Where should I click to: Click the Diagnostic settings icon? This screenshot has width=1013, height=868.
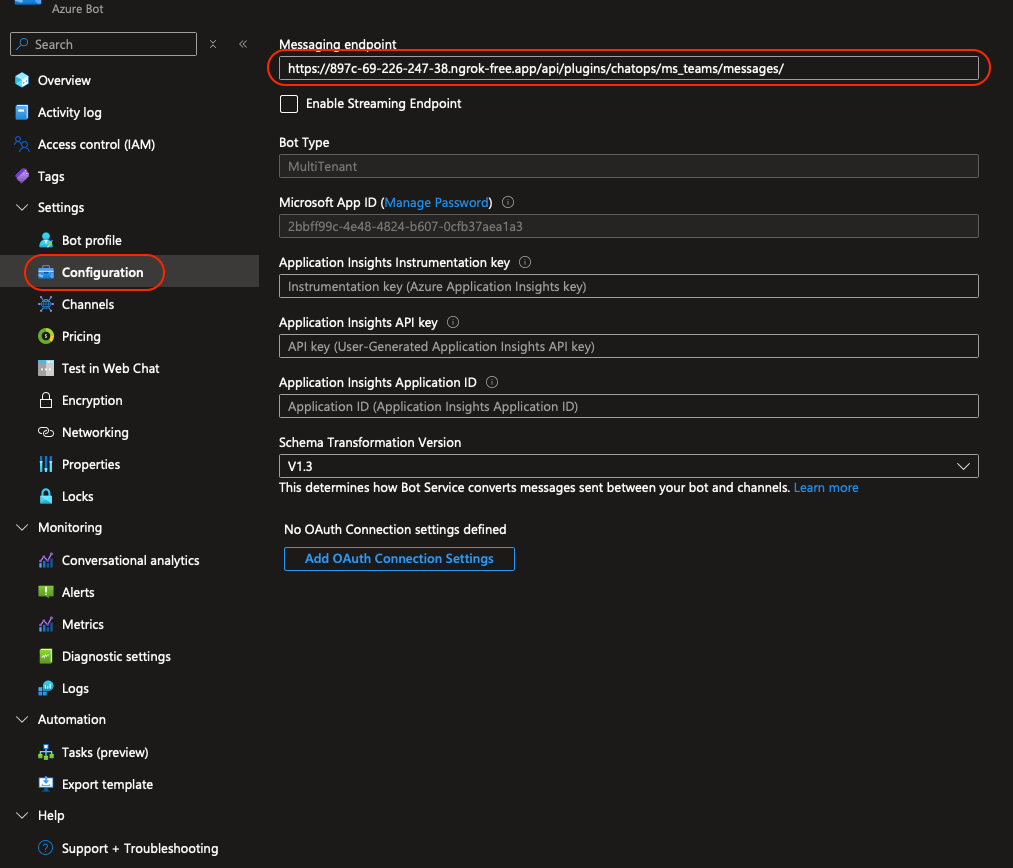click(46, 656)
